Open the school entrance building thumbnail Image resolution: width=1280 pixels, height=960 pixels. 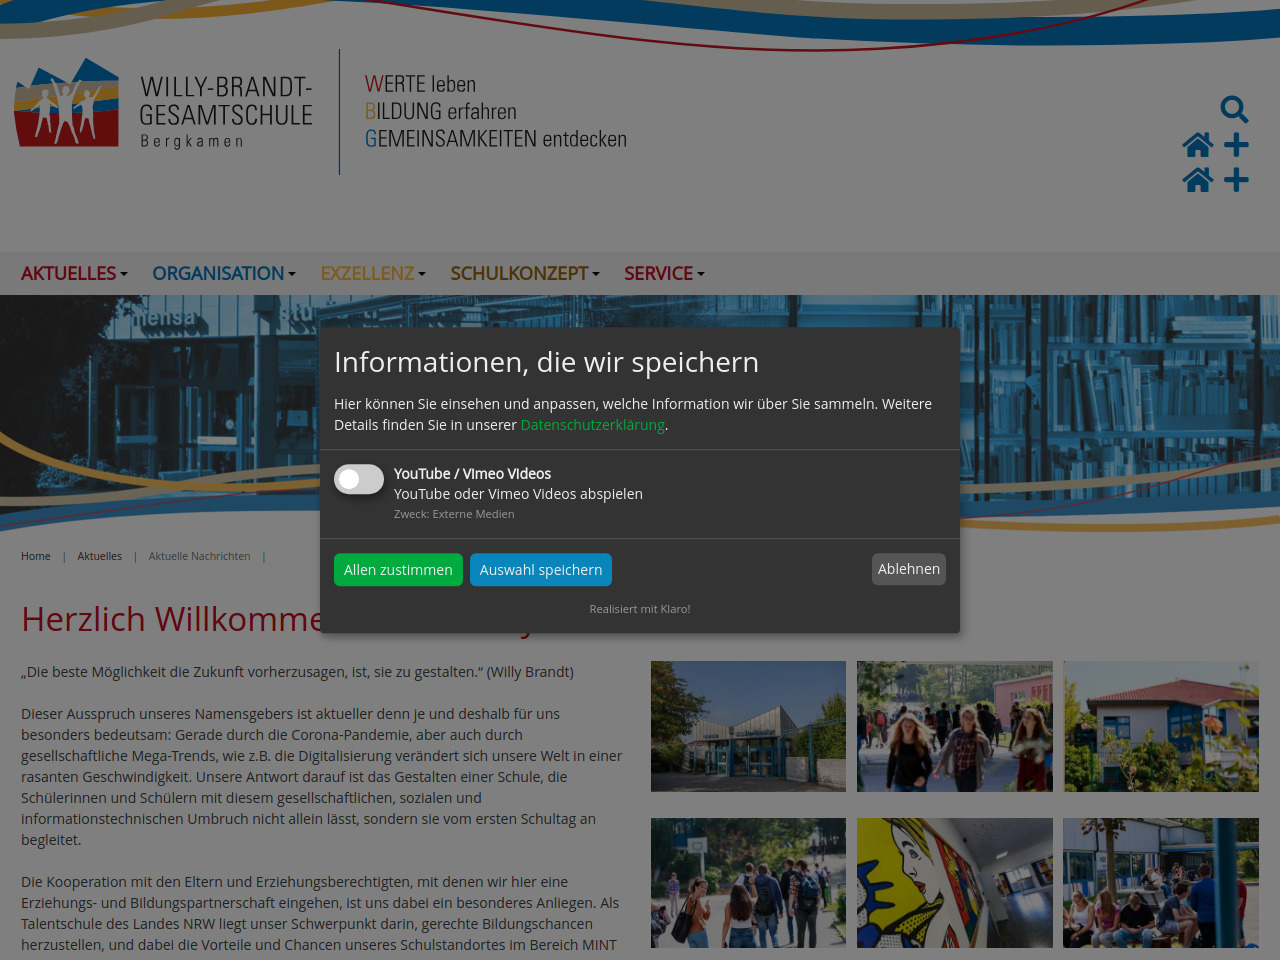748,726
